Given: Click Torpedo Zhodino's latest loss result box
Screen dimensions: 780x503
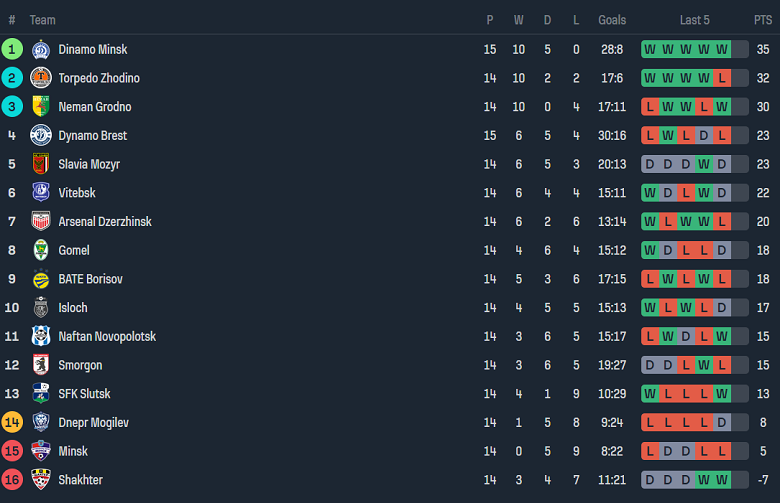Looking at the screenshot, I should (722, 78).
